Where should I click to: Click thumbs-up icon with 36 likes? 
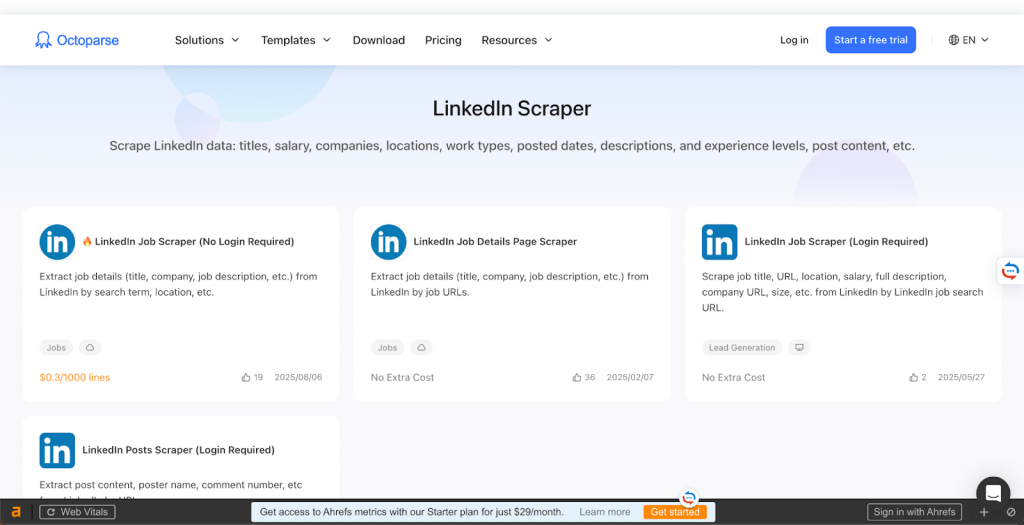pos(577,377)
